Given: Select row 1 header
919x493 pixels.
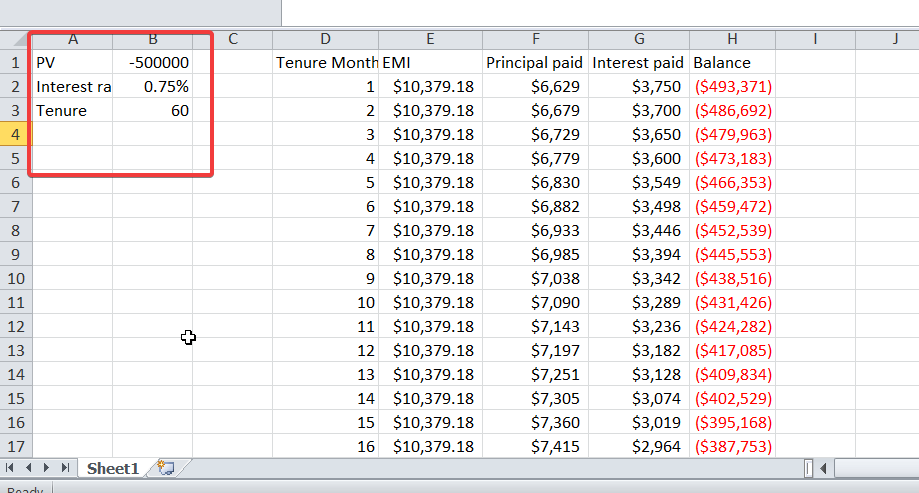Looking at the screenshot, I should pyautogui.click(x=16, y=62).
